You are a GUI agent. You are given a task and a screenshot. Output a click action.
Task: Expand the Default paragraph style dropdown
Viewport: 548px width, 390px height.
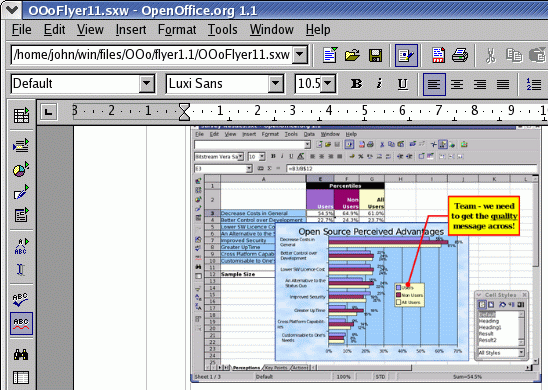146,84
